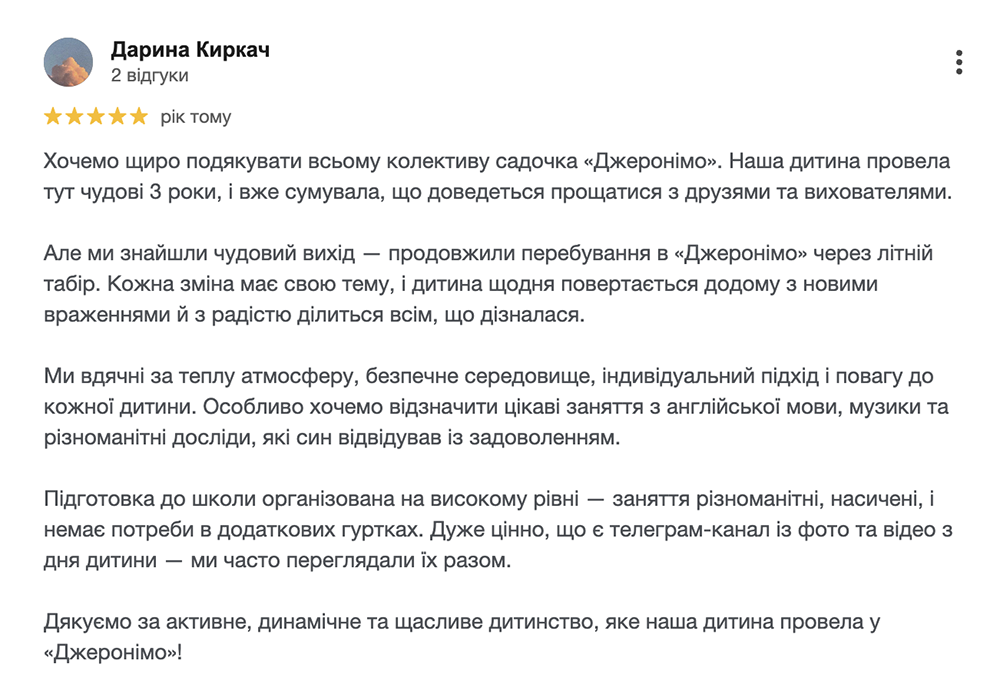Click the fourth rating star

click(x=117, y=116)
